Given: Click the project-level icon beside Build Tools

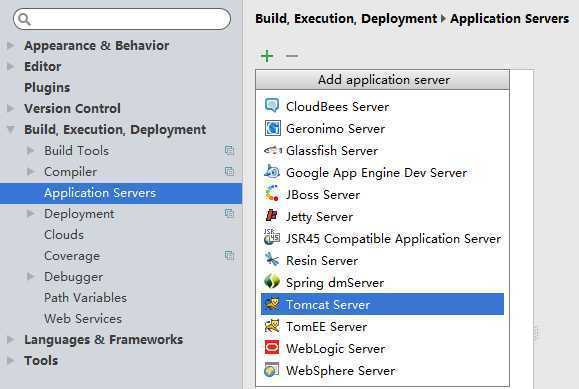Looking at the screenshot, I should coord(229,150).
